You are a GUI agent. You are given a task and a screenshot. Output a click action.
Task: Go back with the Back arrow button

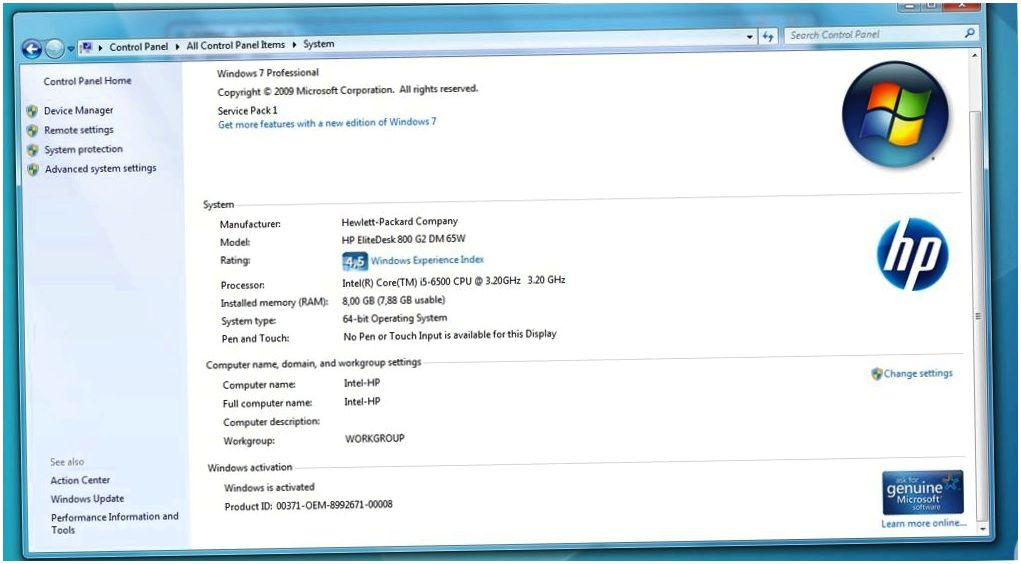pos(32,48)
